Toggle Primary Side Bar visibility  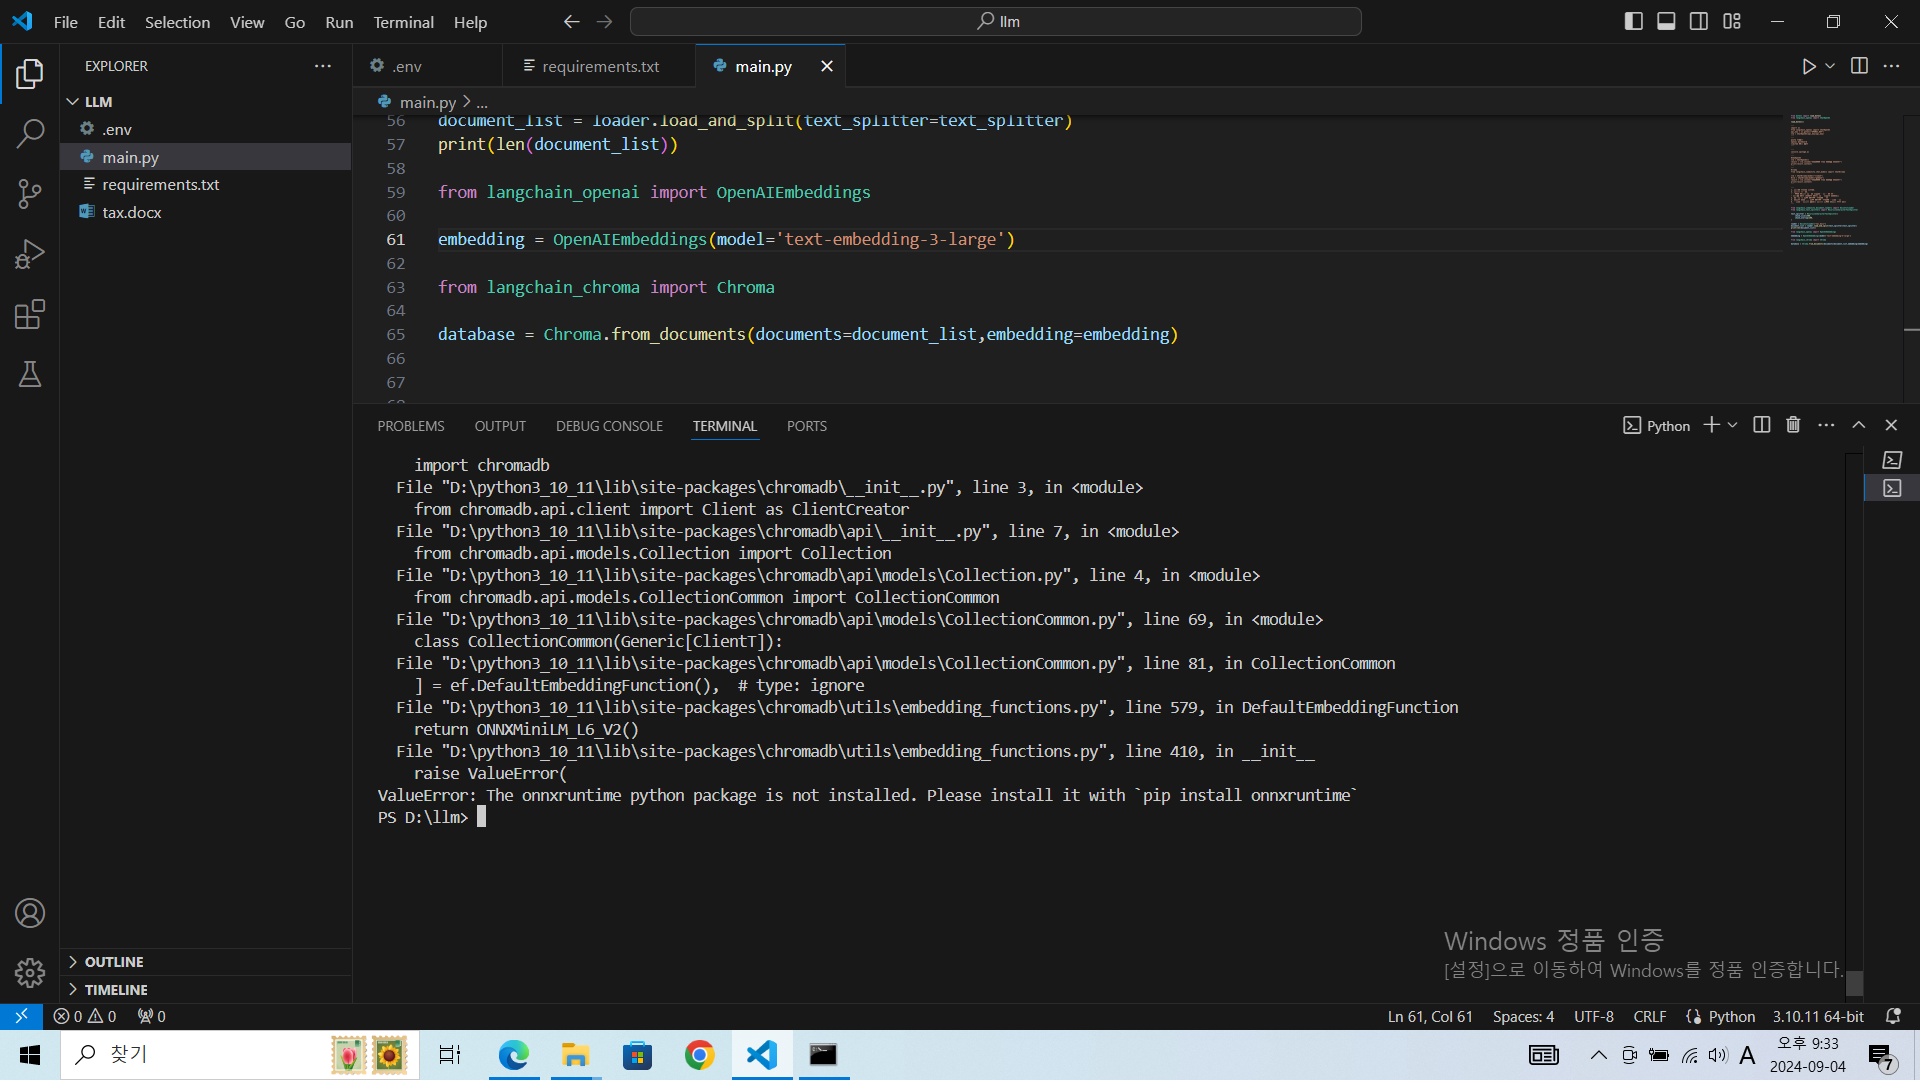(x=1633, y=21)
